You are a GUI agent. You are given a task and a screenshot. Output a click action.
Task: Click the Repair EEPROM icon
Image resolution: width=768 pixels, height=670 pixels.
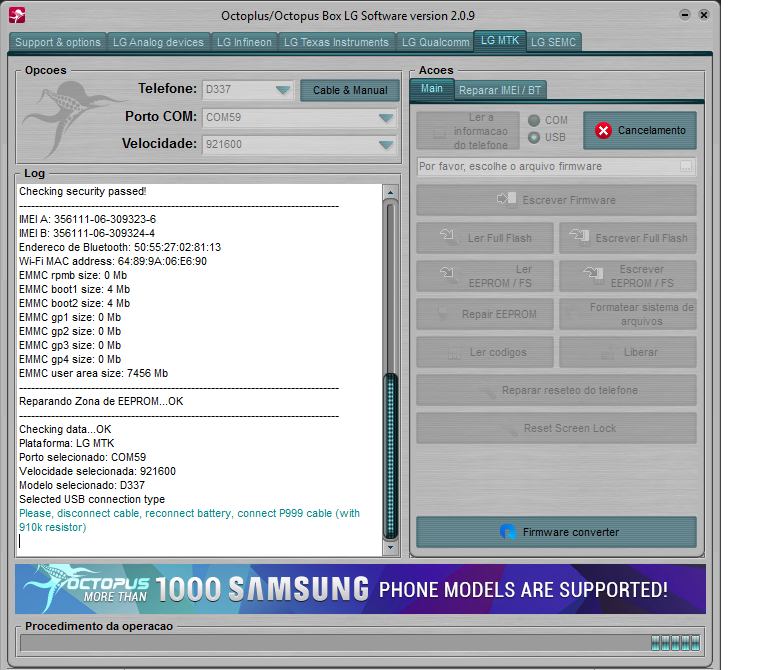[x=443, y=314]
